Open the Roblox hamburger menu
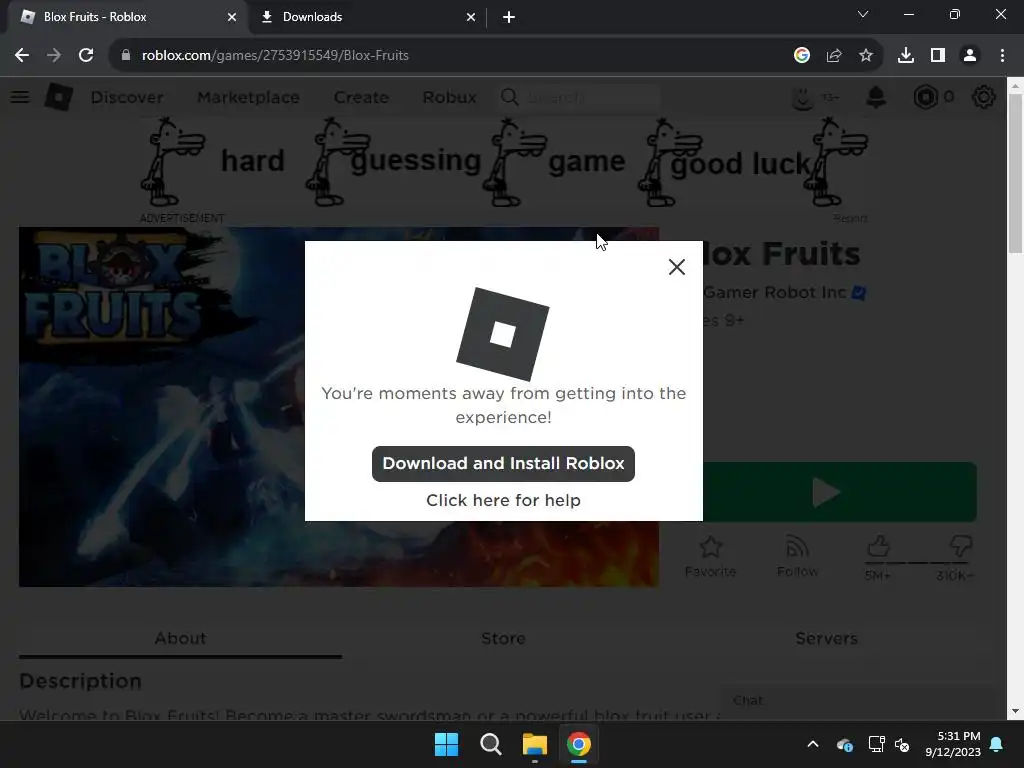Screen dimensions: 1024x768 [x=20, y=97]
